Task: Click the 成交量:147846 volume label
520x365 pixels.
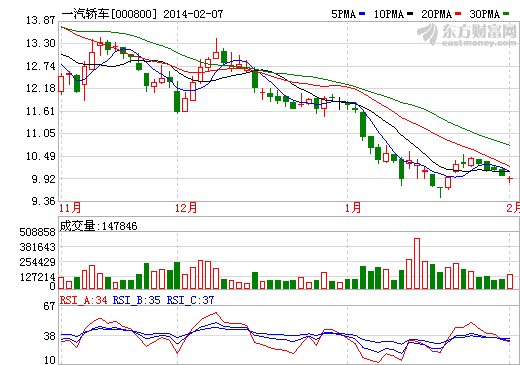Action: [x=99, y=226]
